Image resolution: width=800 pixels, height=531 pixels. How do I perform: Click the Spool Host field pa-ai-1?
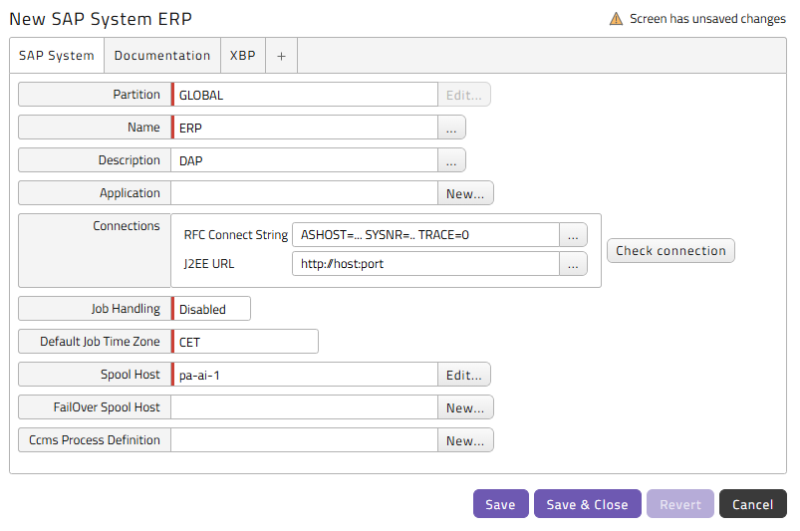point(305,374)
